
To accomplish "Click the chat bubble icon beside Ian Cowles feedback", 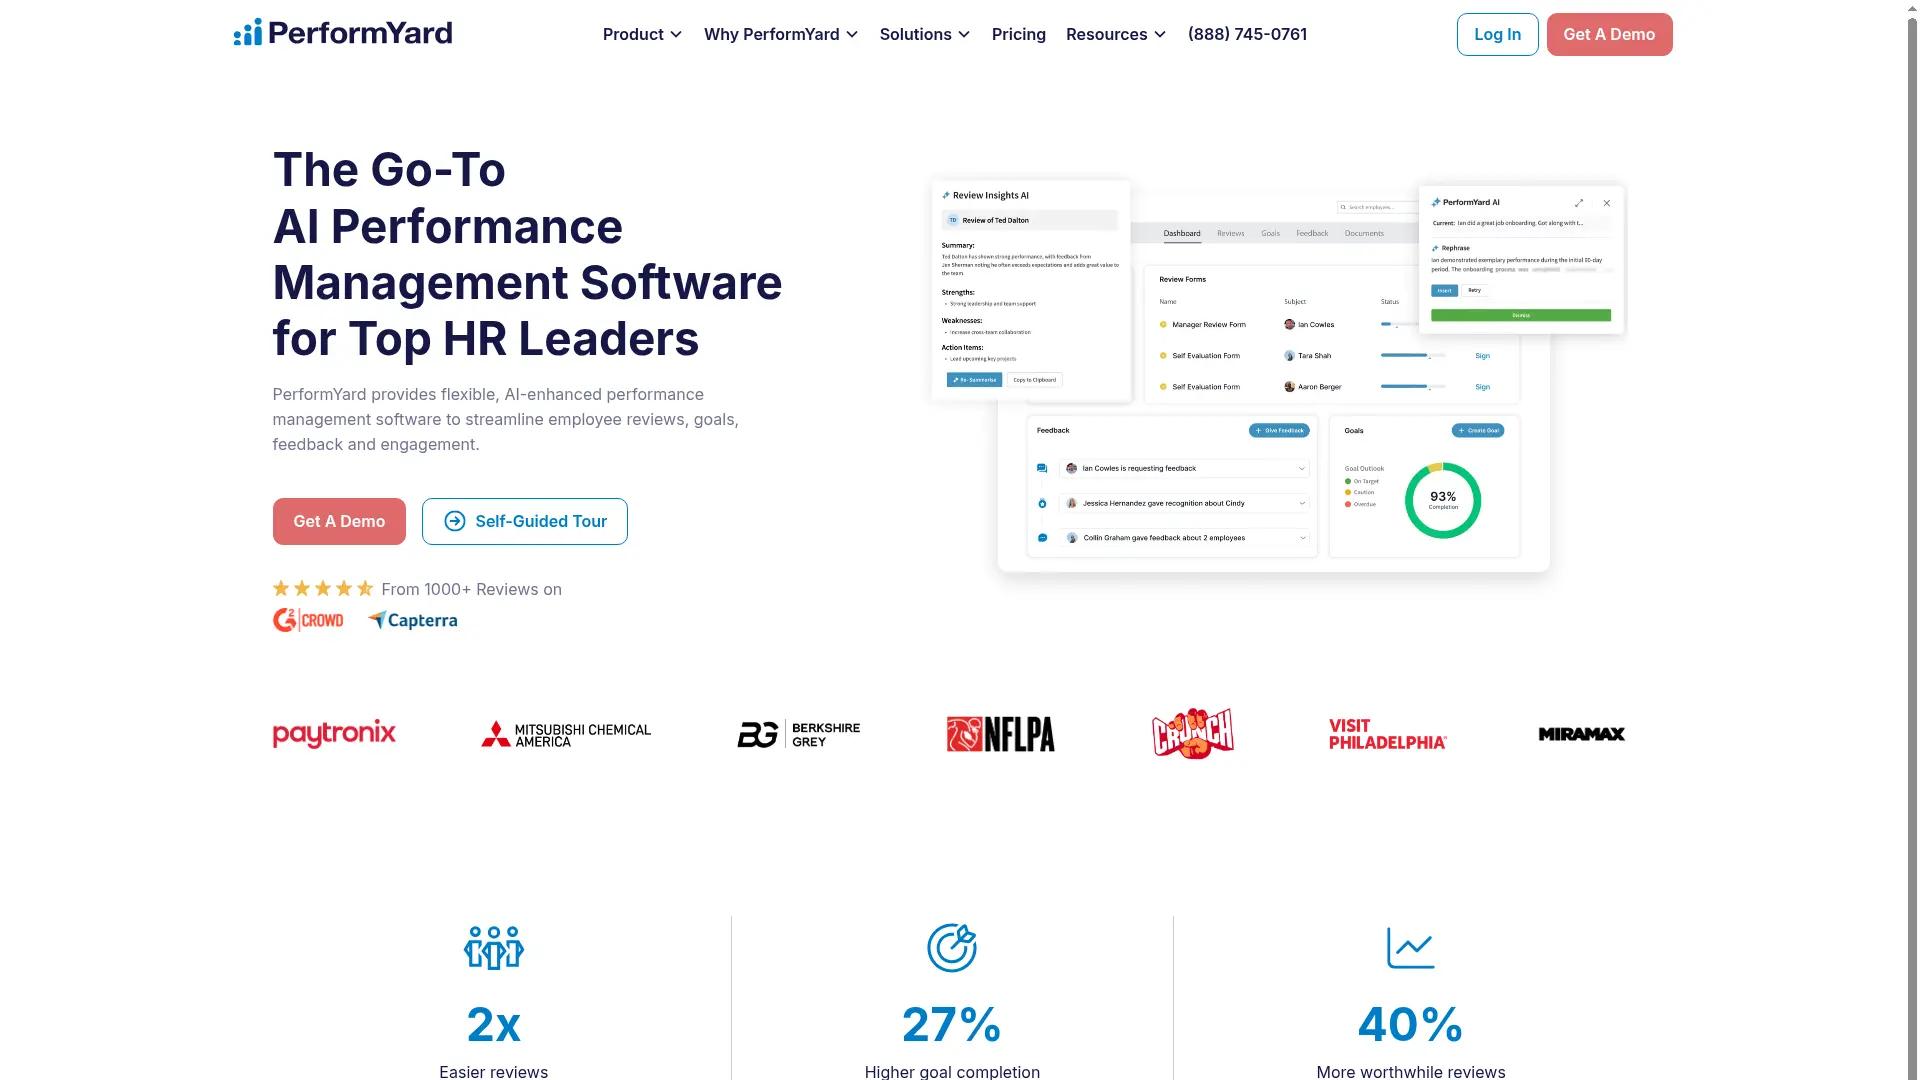I will [x=1042, y=468].
